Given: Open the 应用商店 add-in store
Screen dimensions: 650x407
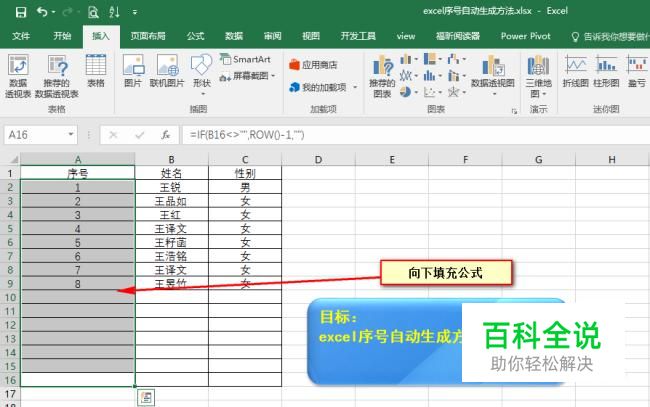Looking at the screenshot, I should click(x=313, y=65).
